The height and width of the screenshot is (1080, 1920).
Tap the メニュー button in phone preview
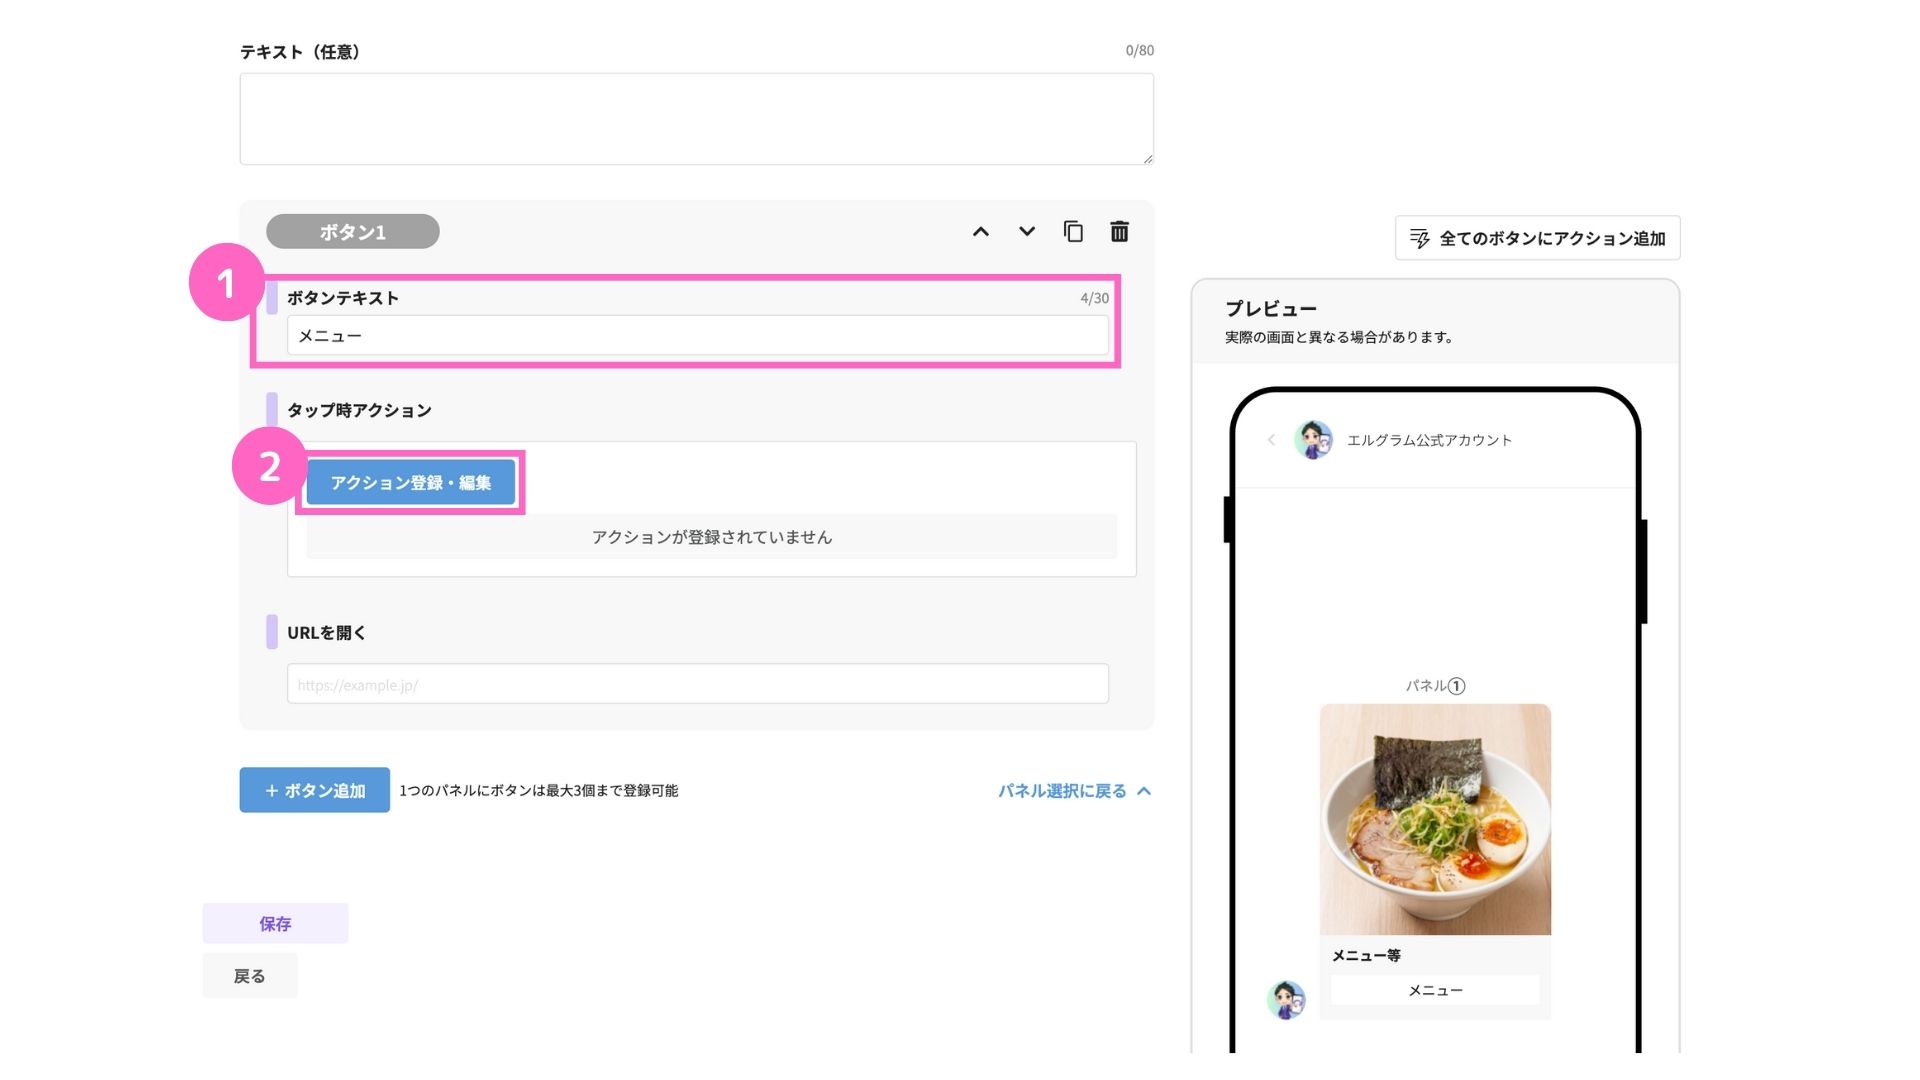(x=1435, y=990)
